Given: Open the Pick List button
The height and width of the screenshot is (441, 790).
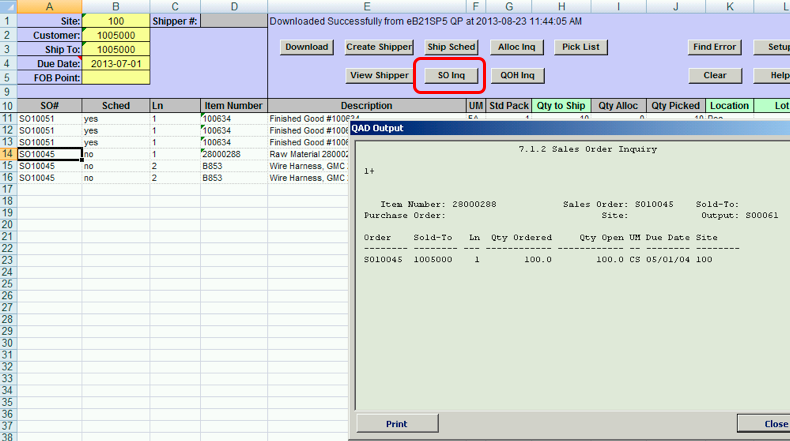Looking at the screenshot, I should 580,47.
